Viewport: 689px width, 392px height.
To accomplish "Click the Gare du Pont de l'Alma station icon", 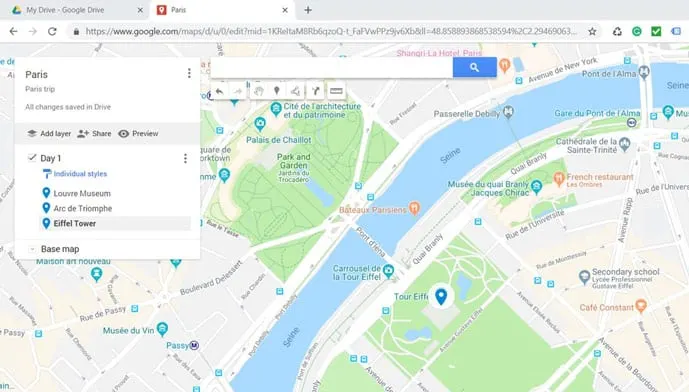I will [631, 123].
